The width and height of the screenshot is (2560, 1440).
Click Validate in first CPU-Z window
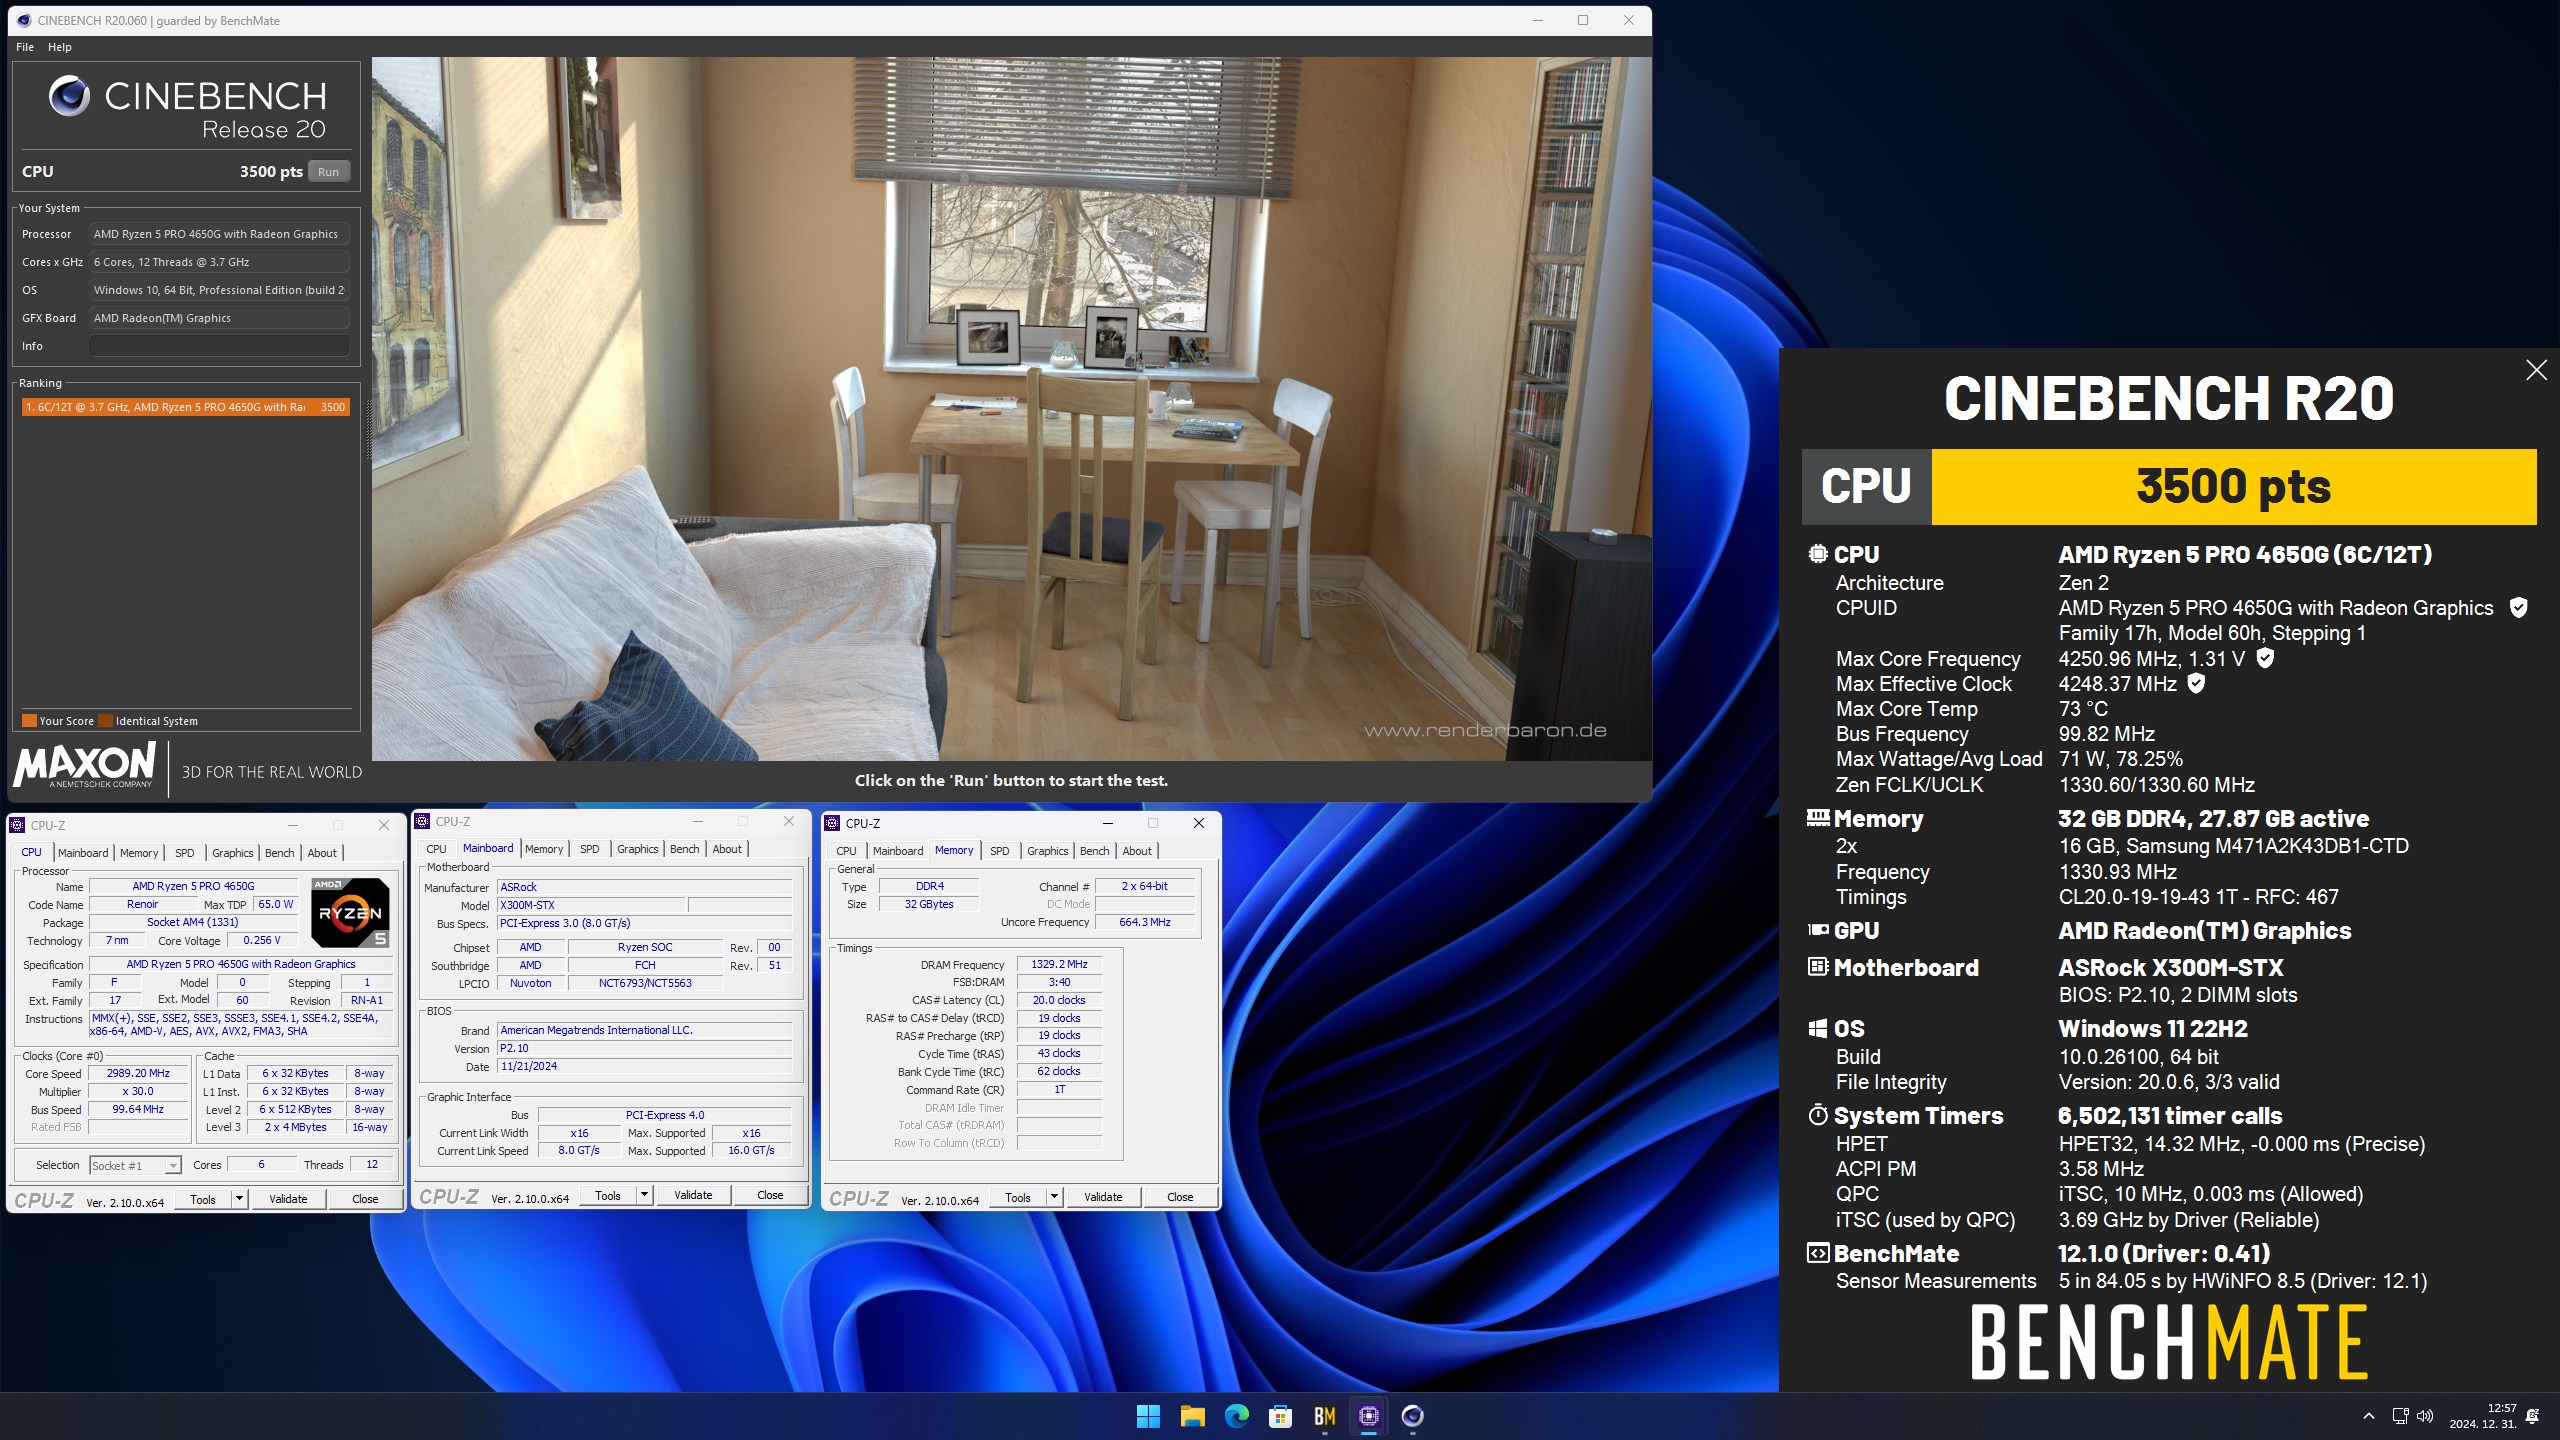[288, 1199]
